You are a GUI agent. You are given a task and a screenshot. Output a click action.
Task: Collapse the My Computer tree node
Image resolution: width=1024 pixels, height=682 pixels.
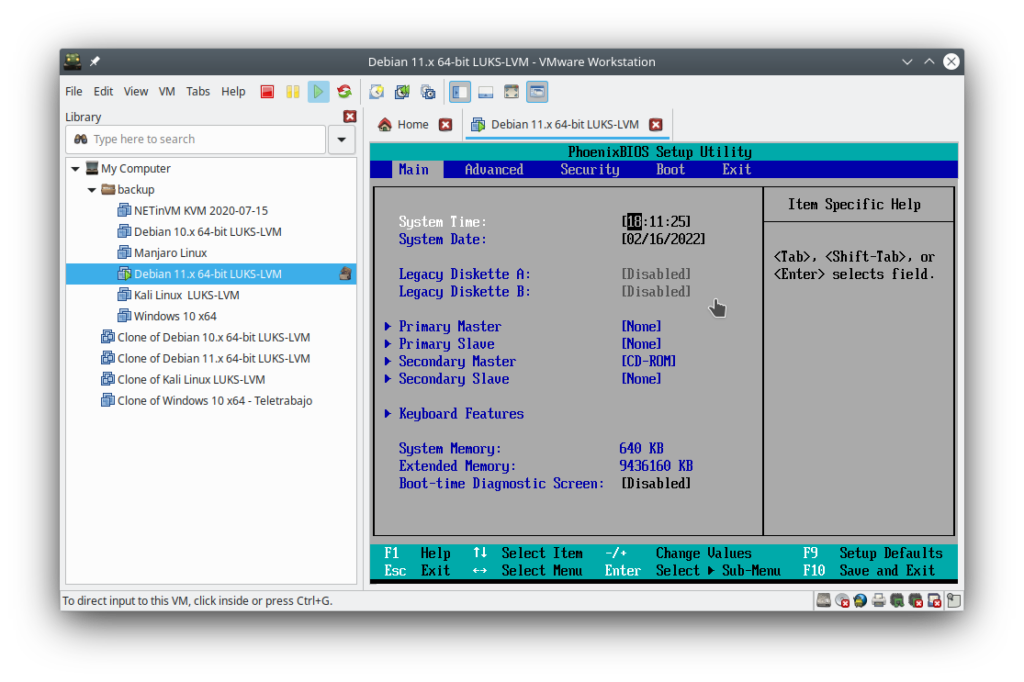(x=75, y=168)
